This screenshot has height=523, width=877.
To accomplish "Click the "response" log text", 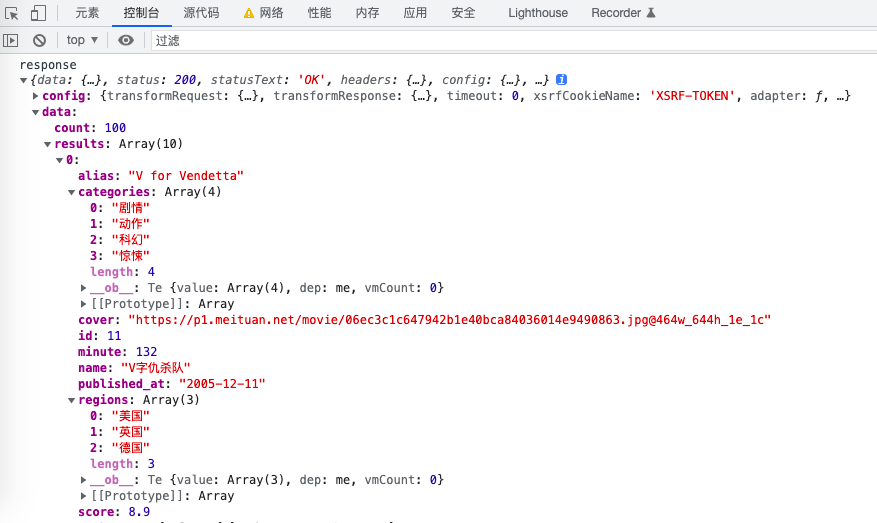I will pos(48,65).
